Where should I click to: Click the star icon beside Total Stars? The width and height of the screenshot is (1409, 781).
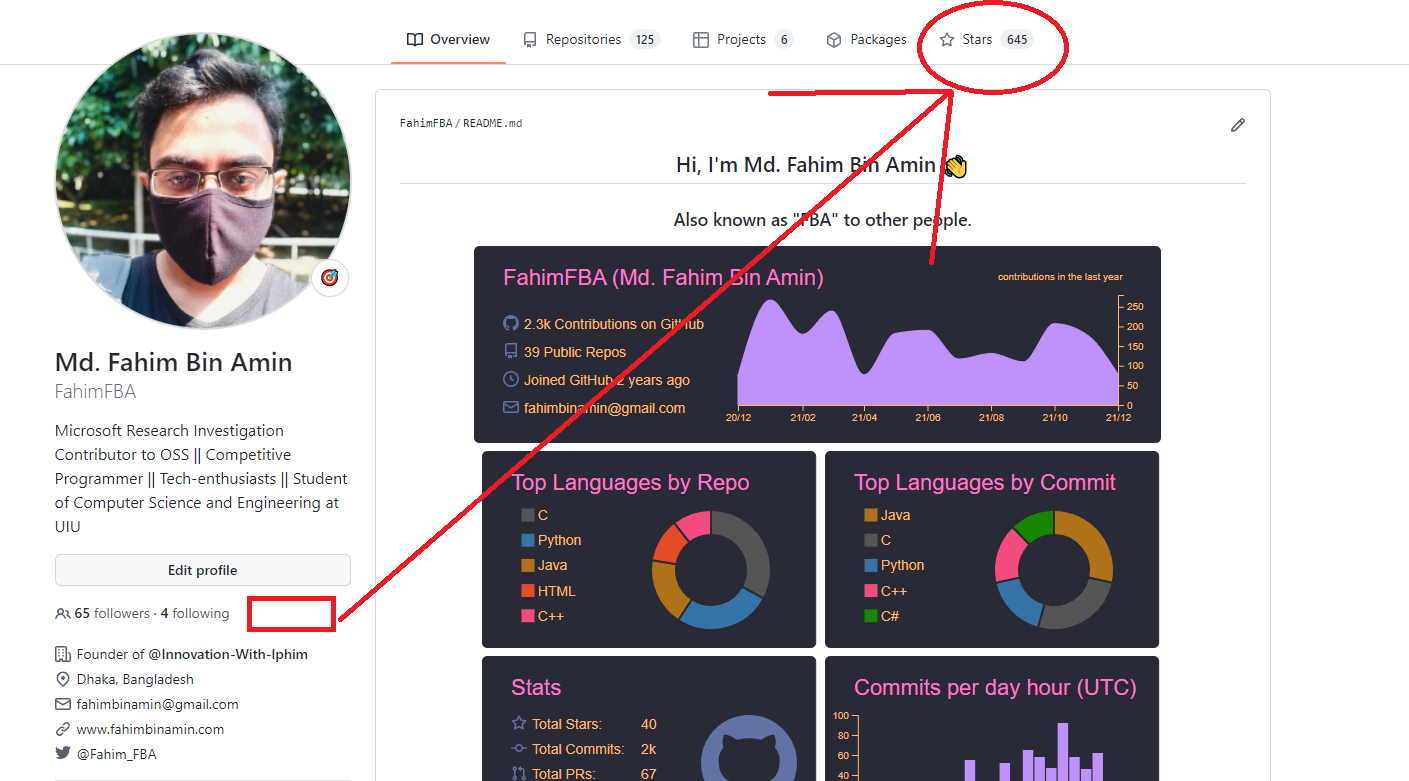519,723
